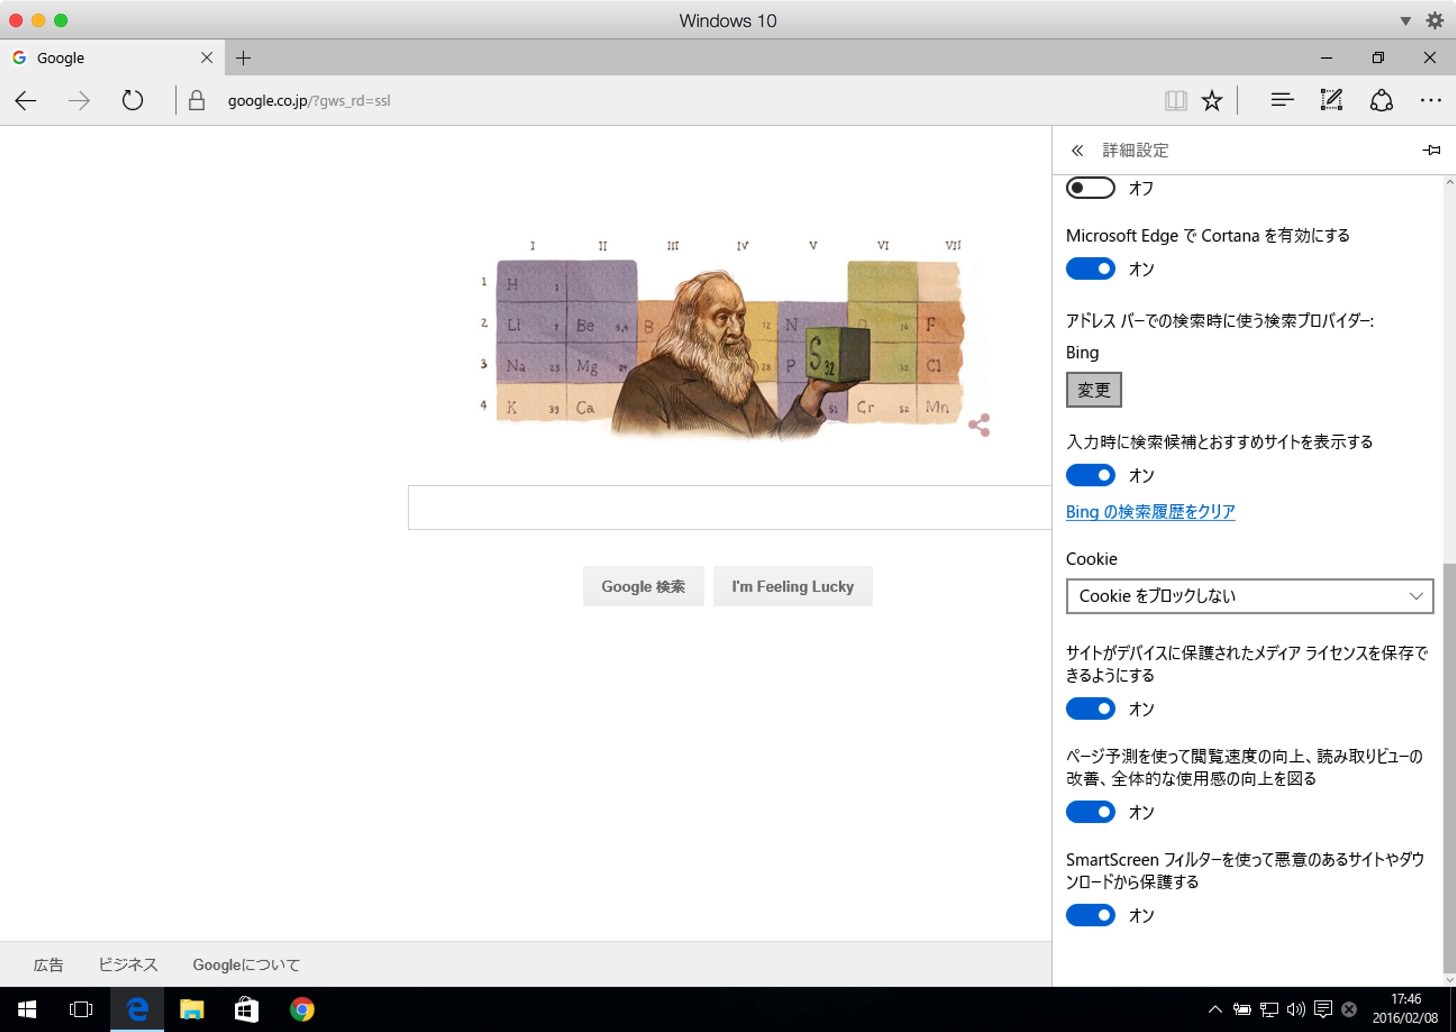1456x1032 pixels.
Task: Go back from the 詳細設定 panel using chevrons
Action: 1077,151
